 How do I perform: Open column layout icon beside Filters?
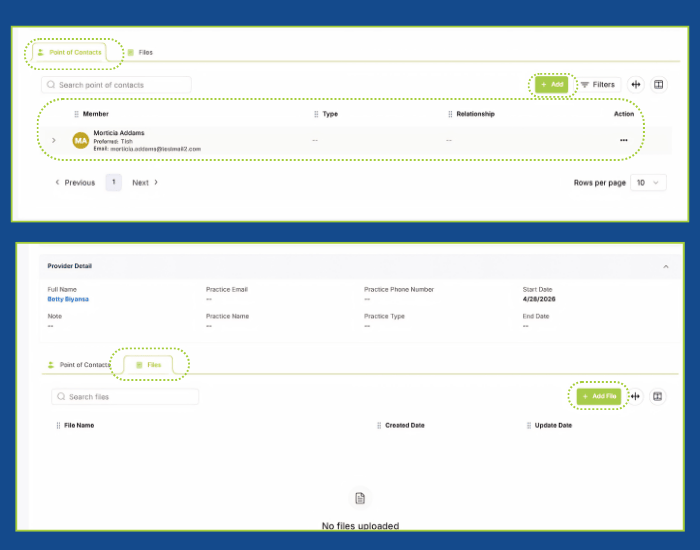click(x=658, y=84)
